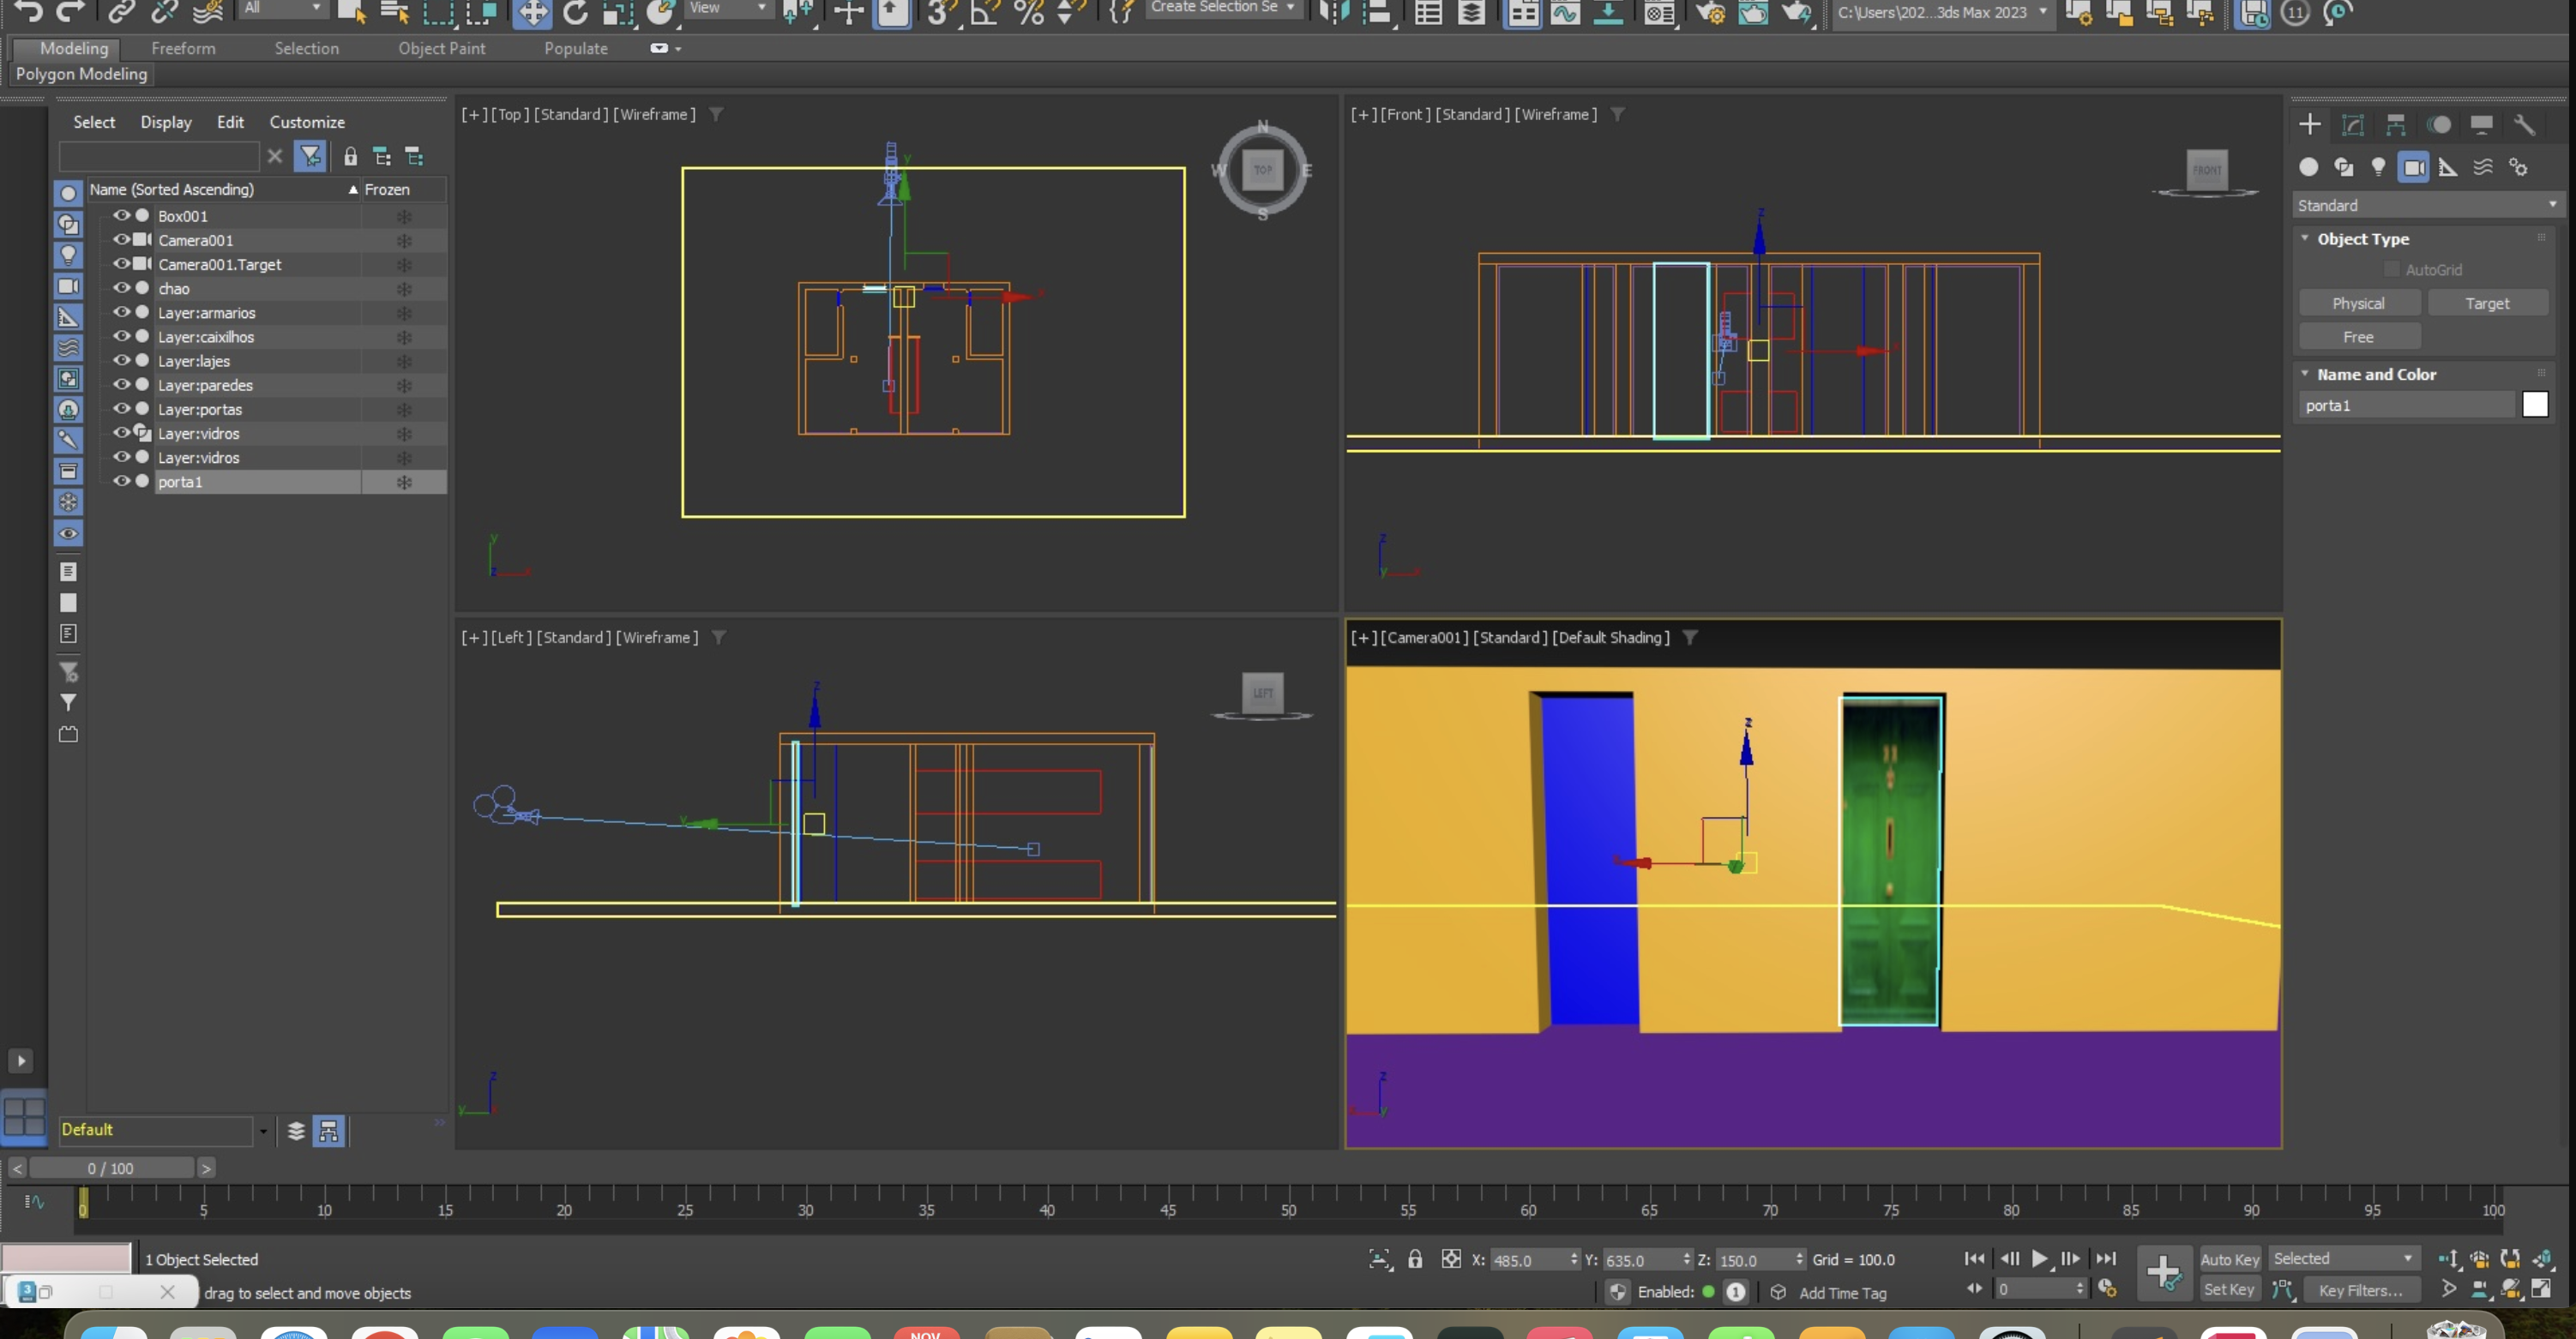Click the Physical camera button

click(2358, 303)
